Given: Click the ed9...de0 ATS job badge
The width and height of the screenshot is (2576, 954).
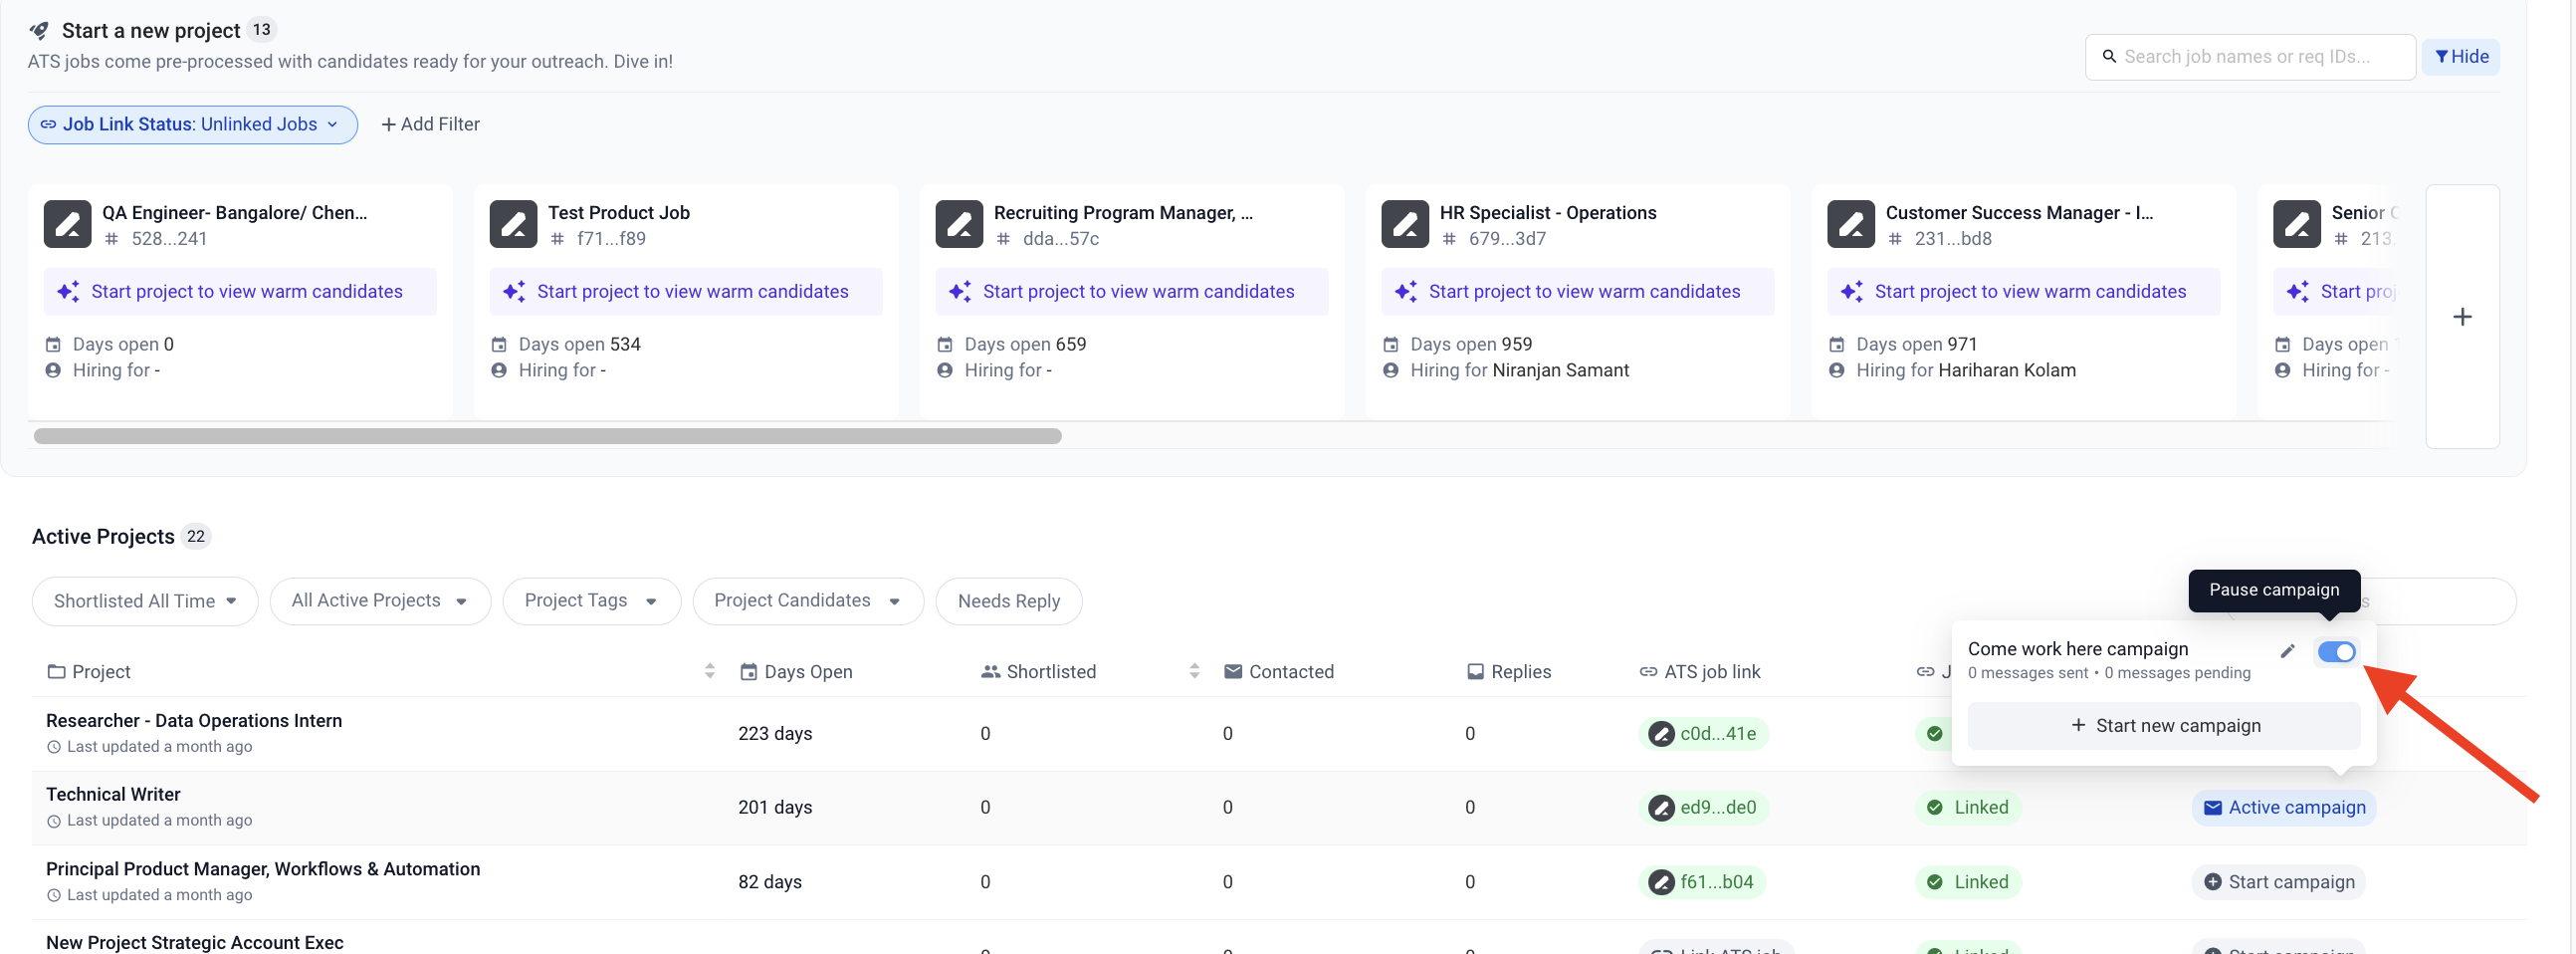Looking at the screenshot, I should [1704, 807].
